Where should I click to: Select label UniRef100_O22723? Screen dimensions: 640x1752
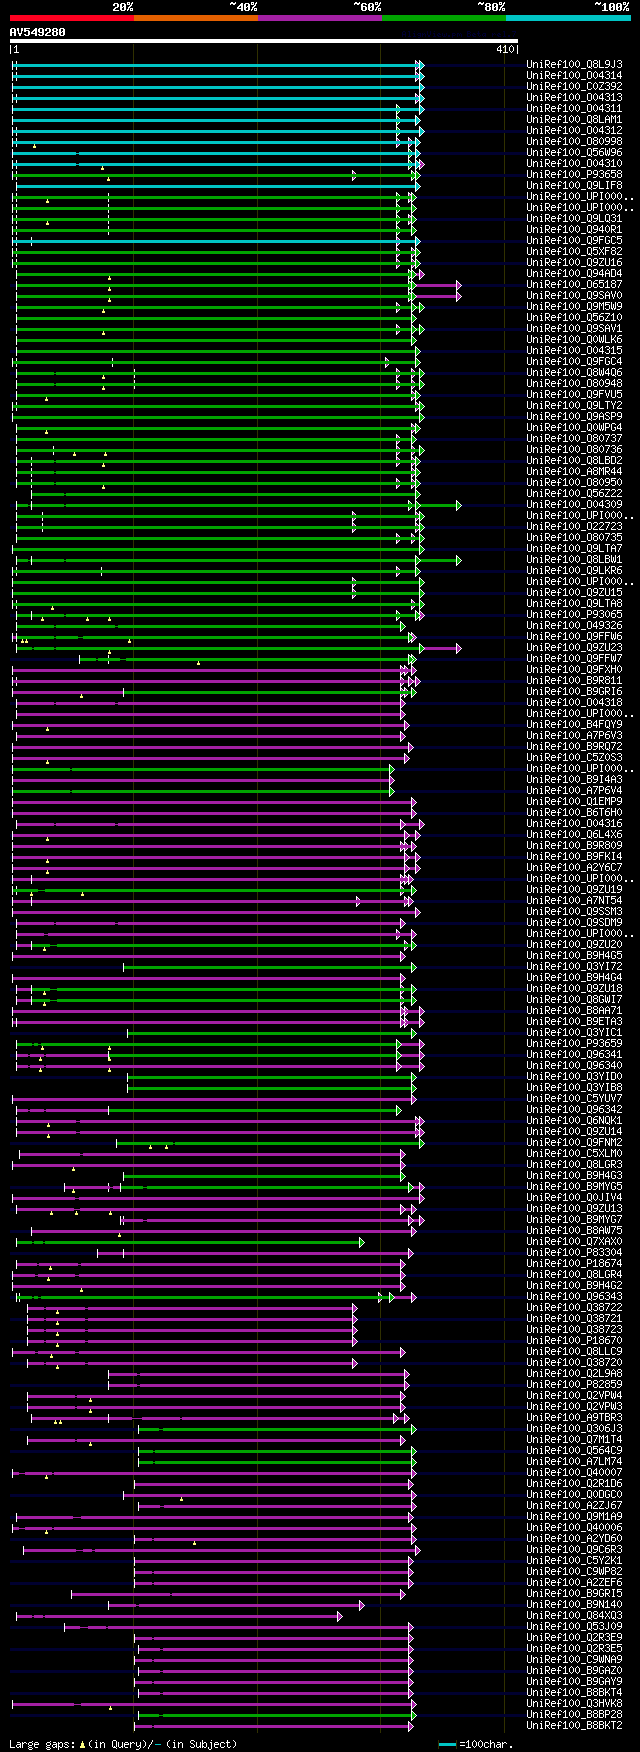click(x=574, y=526)
